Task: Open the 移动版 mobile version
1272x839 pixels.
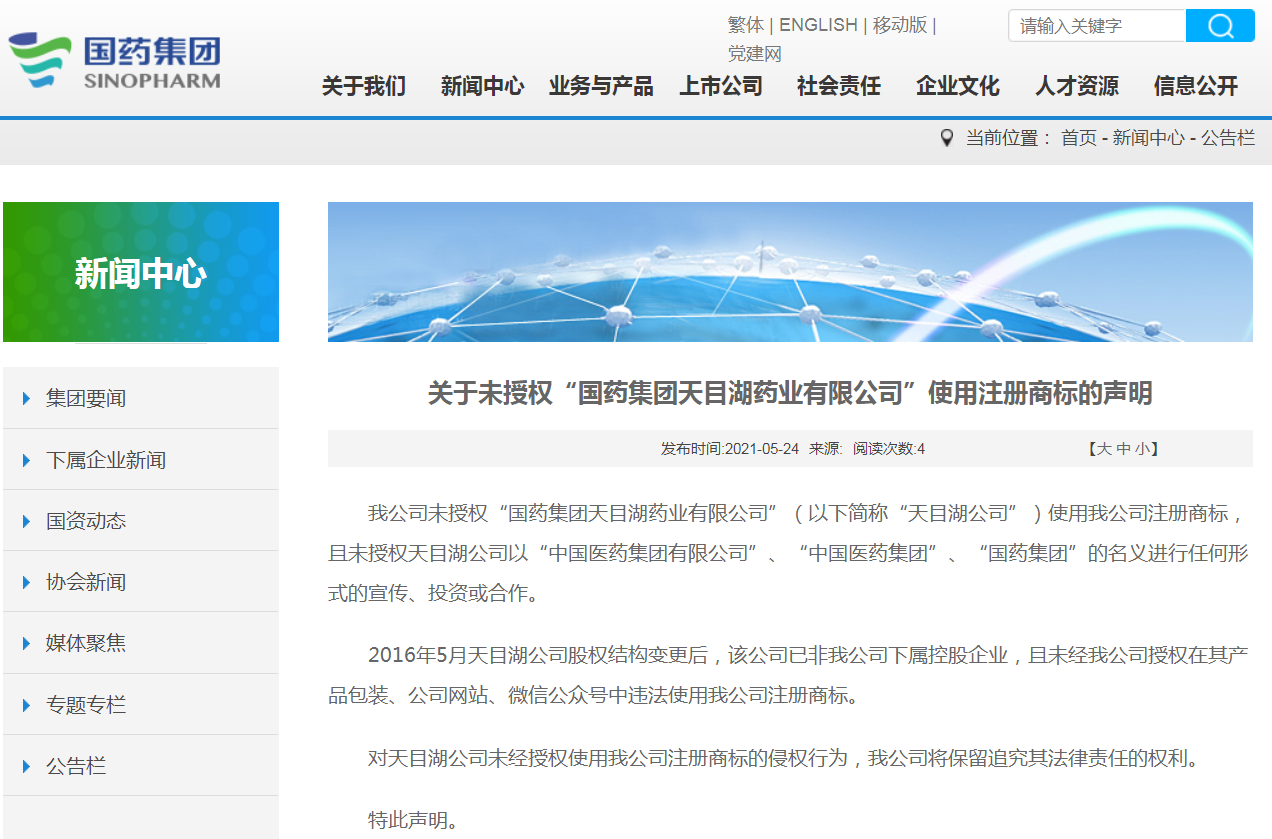Action: click(900, 25)
